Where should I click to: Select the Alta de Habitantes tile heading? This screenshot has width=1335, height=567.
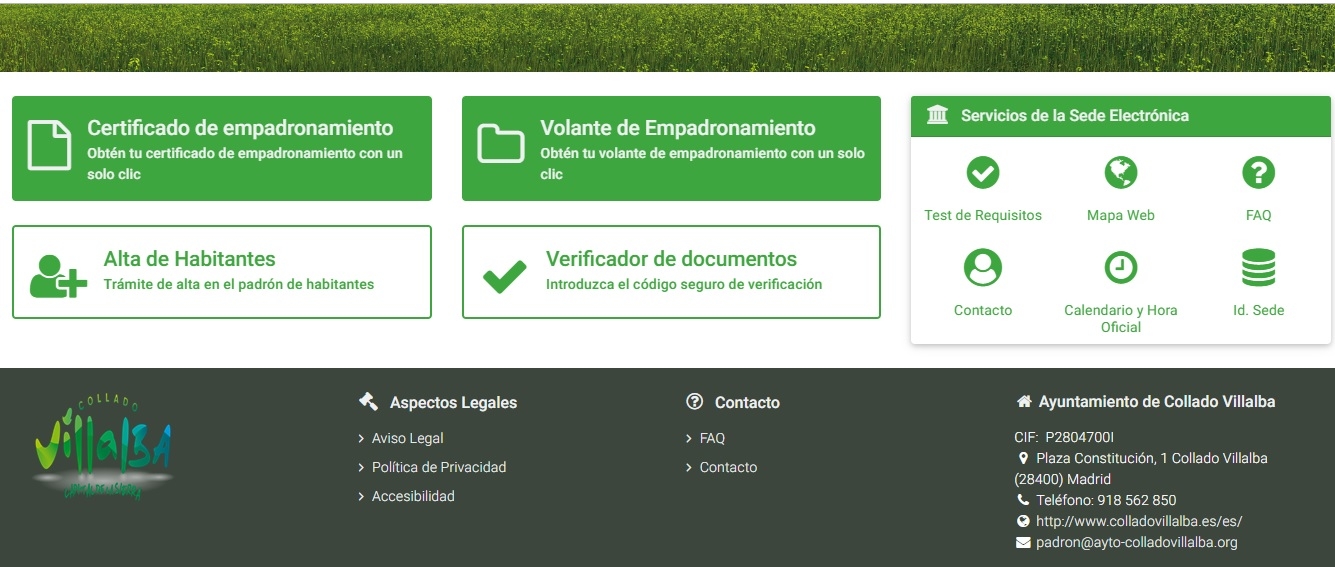coord(189,259)
